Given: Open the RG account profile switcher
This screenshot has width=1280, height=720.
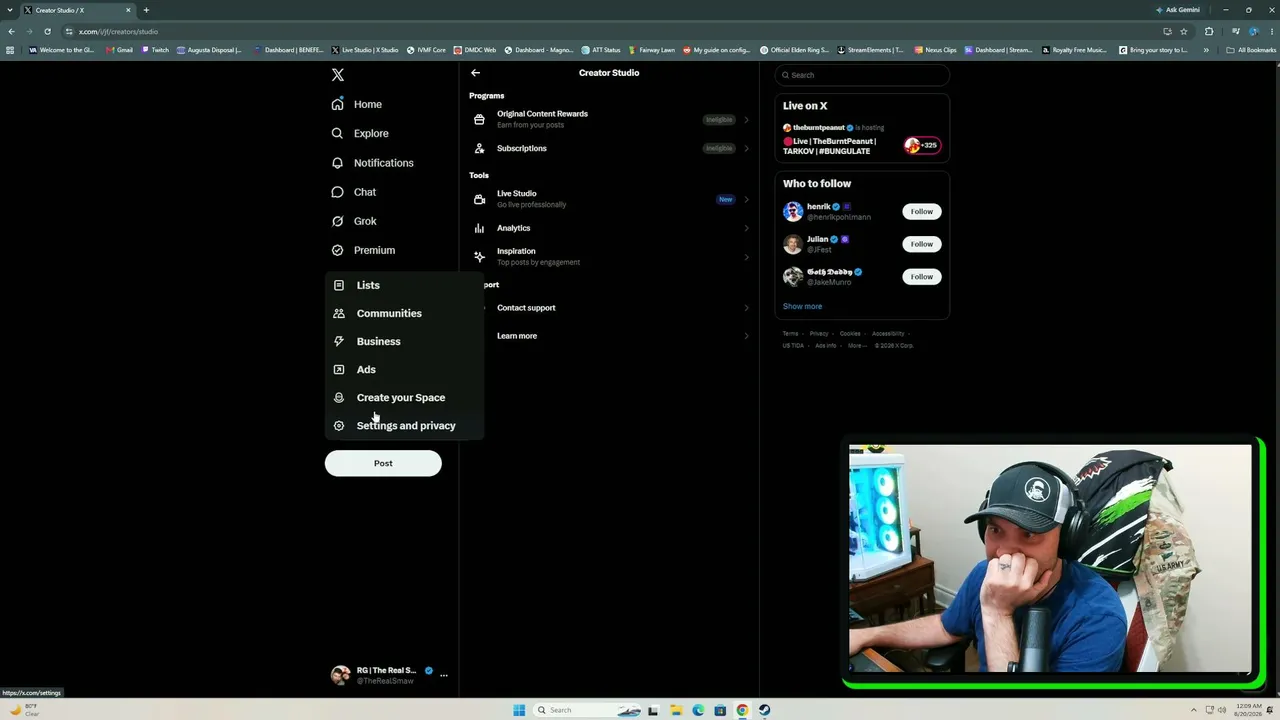Looking at the screenshot, I should [390, 675].
